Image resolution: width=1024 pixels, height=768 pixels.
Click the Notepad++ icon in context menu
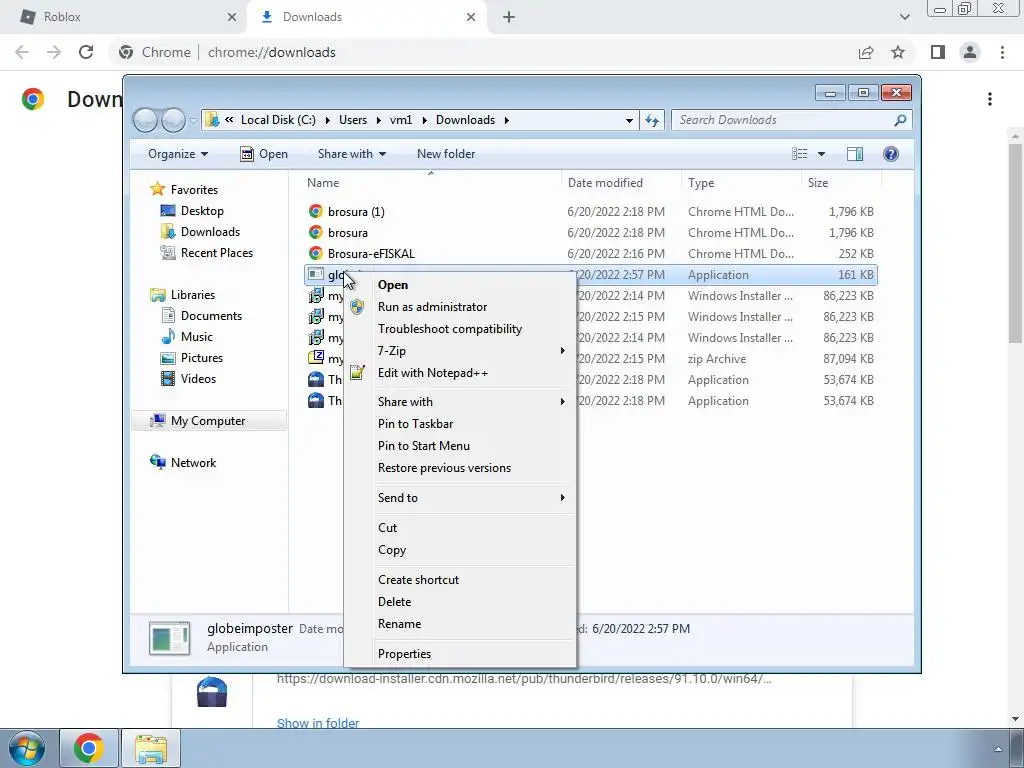(x=357, y=373)
